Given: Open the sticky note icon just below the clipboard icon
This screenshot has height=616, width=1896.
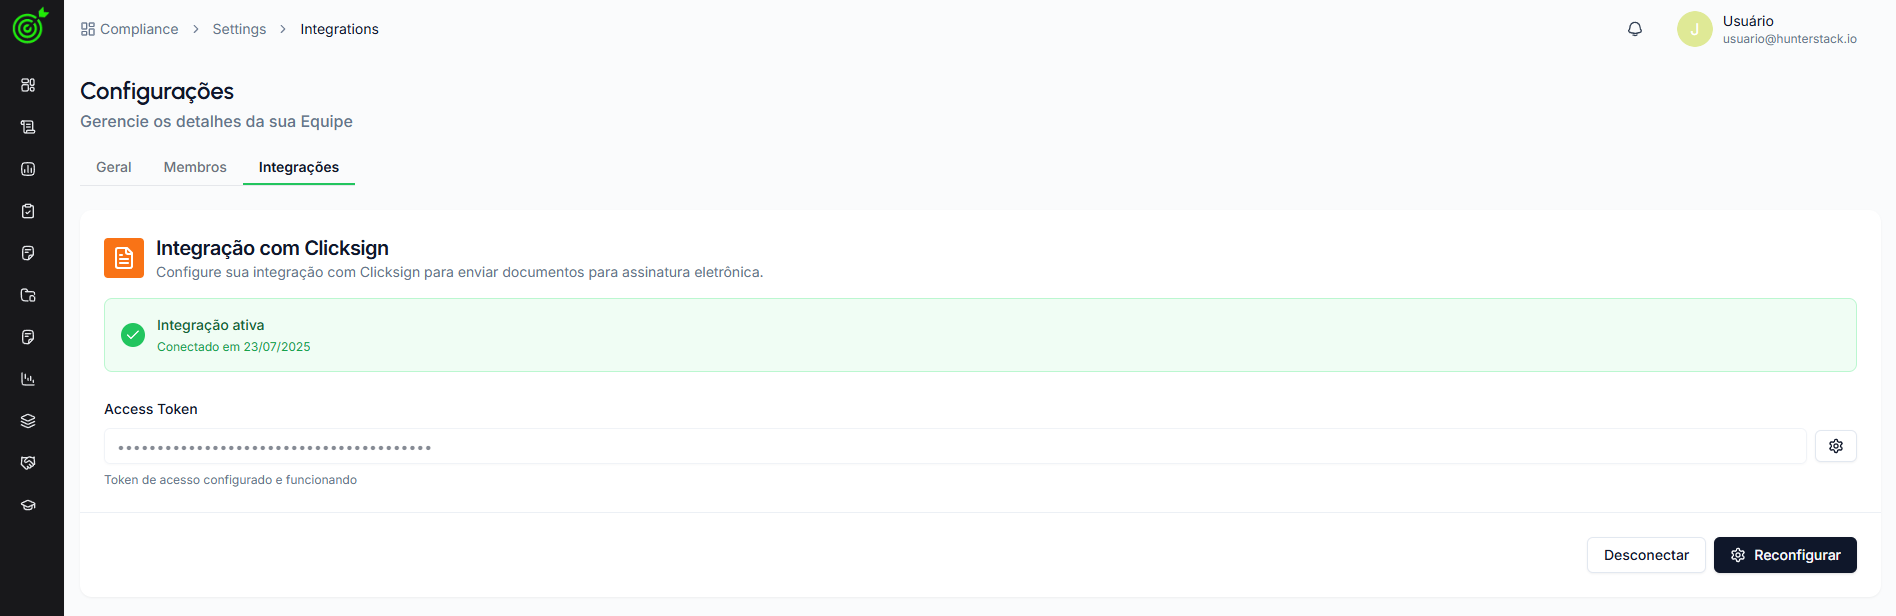Looking at the screenshot, I should coord(28,253).
